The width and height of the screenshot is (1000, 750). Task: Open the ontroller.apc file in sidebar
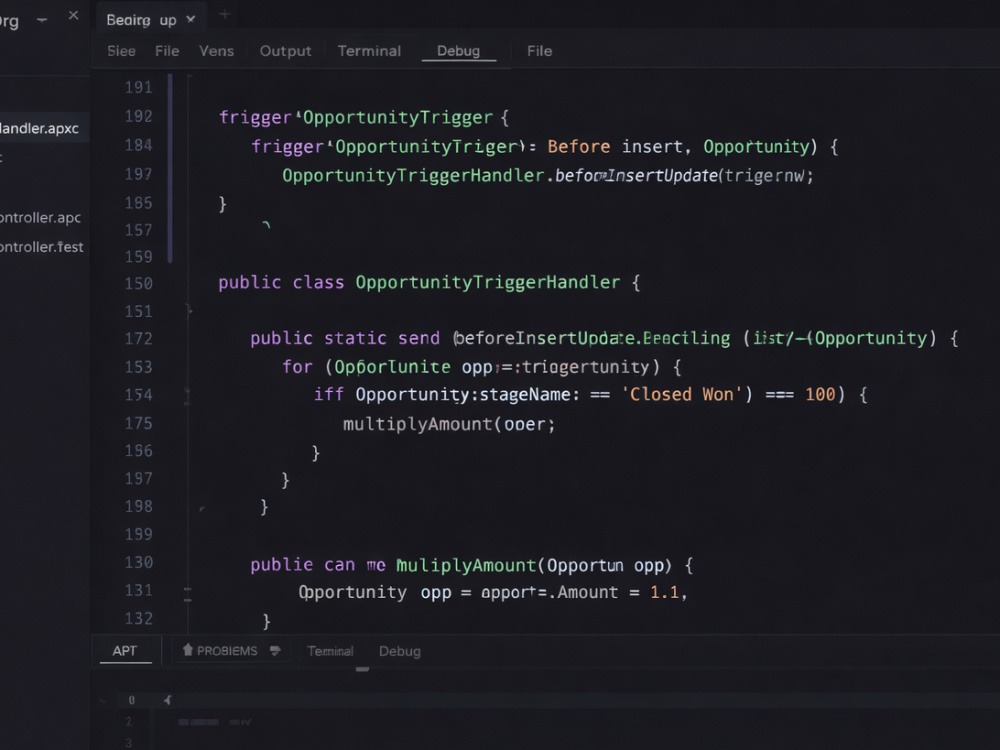click(41, 217)
